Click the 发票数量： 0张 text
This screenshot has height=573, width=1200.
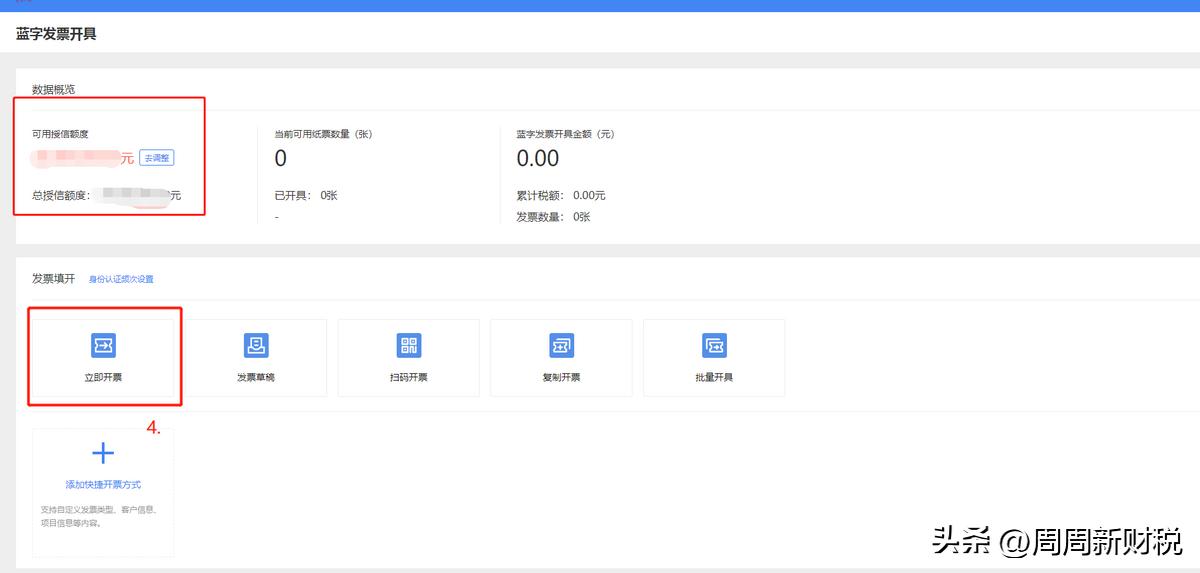click(x=553, y=216)
